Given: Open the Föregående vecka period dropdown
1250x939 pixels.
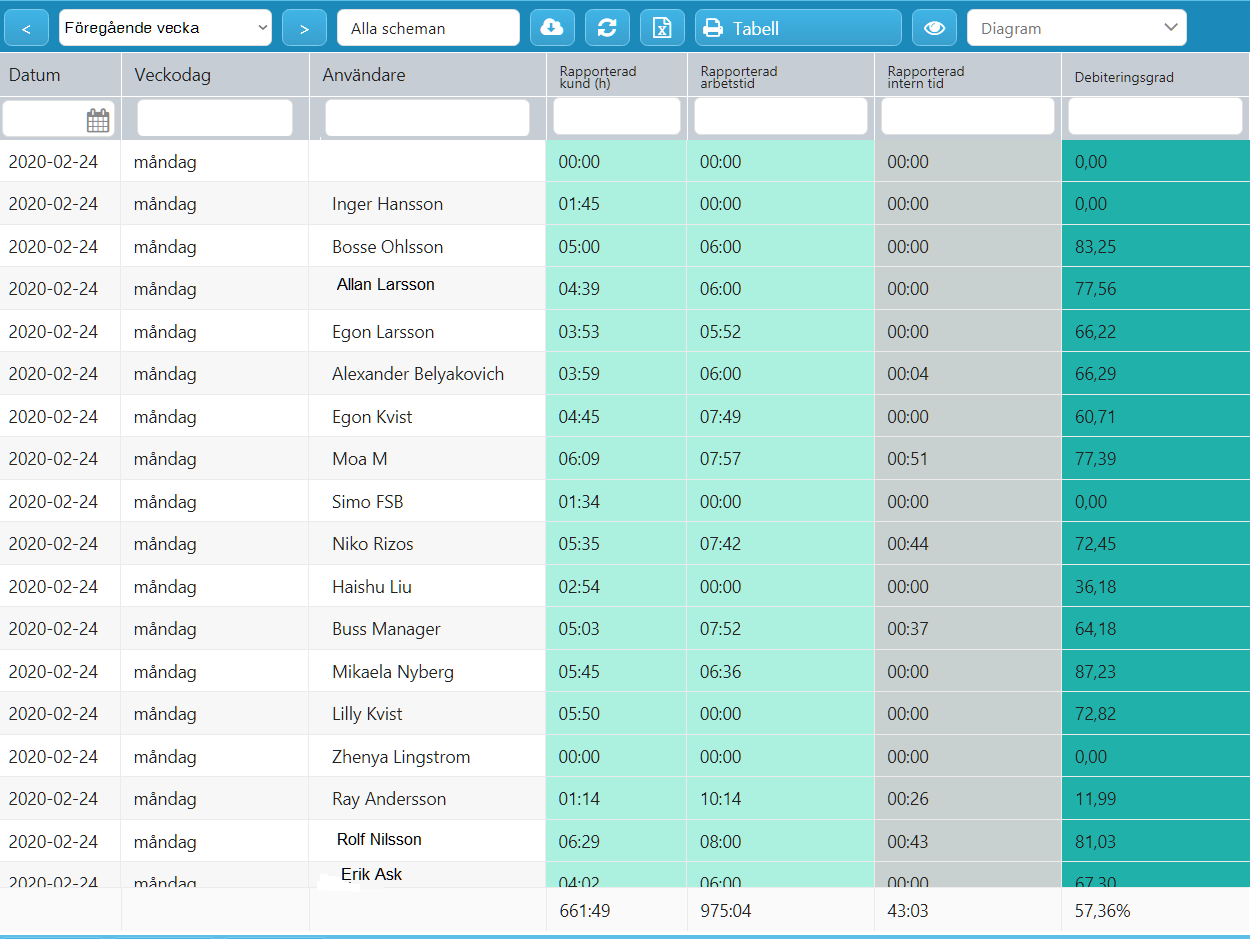Looking at the screenshot, I should coord(165,28).
